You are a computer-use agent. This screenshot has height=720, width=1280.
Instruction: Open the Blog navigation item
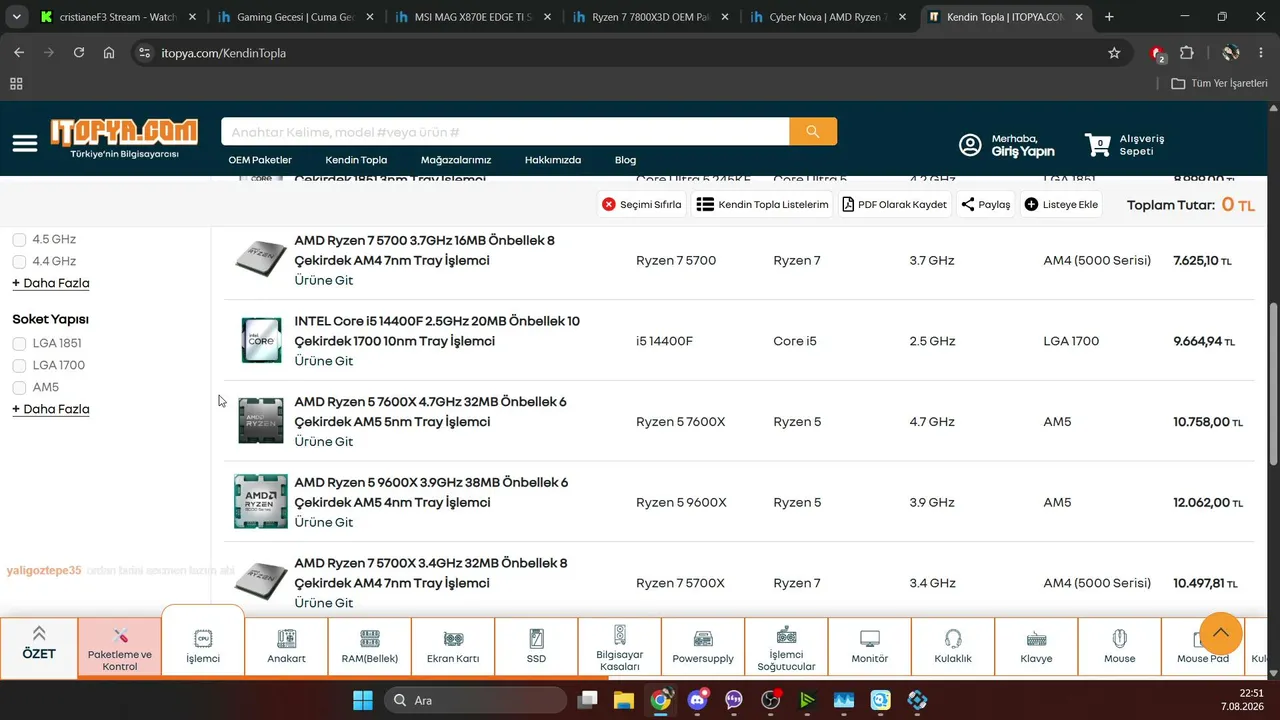(x=626, y=160)
